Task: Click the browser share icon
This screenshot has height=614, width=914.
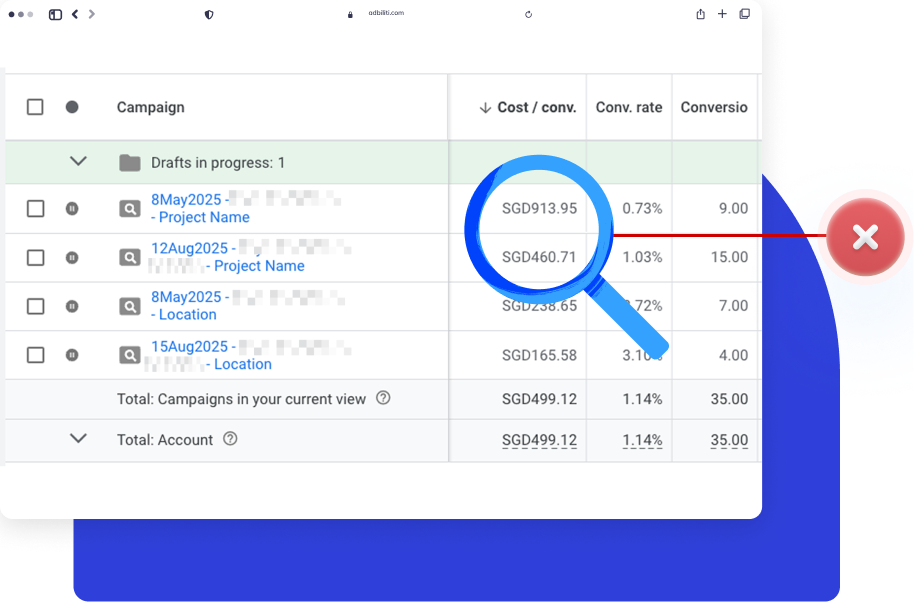Action: pos(700,14)
